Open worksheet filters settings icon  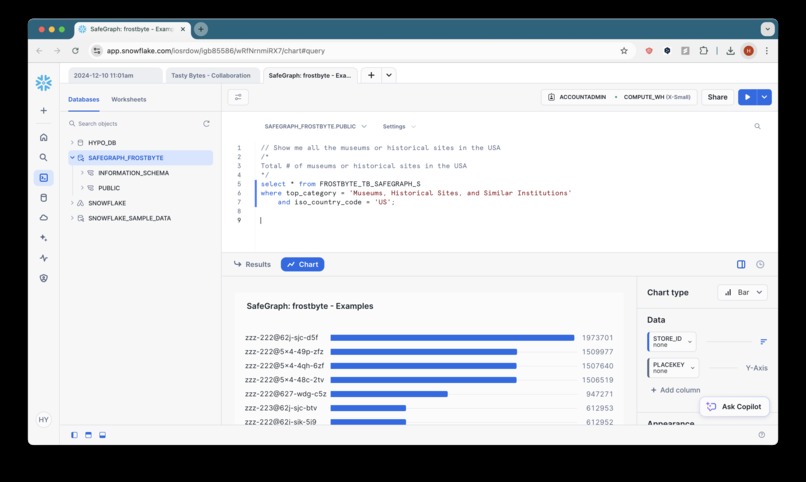point(238,97)
